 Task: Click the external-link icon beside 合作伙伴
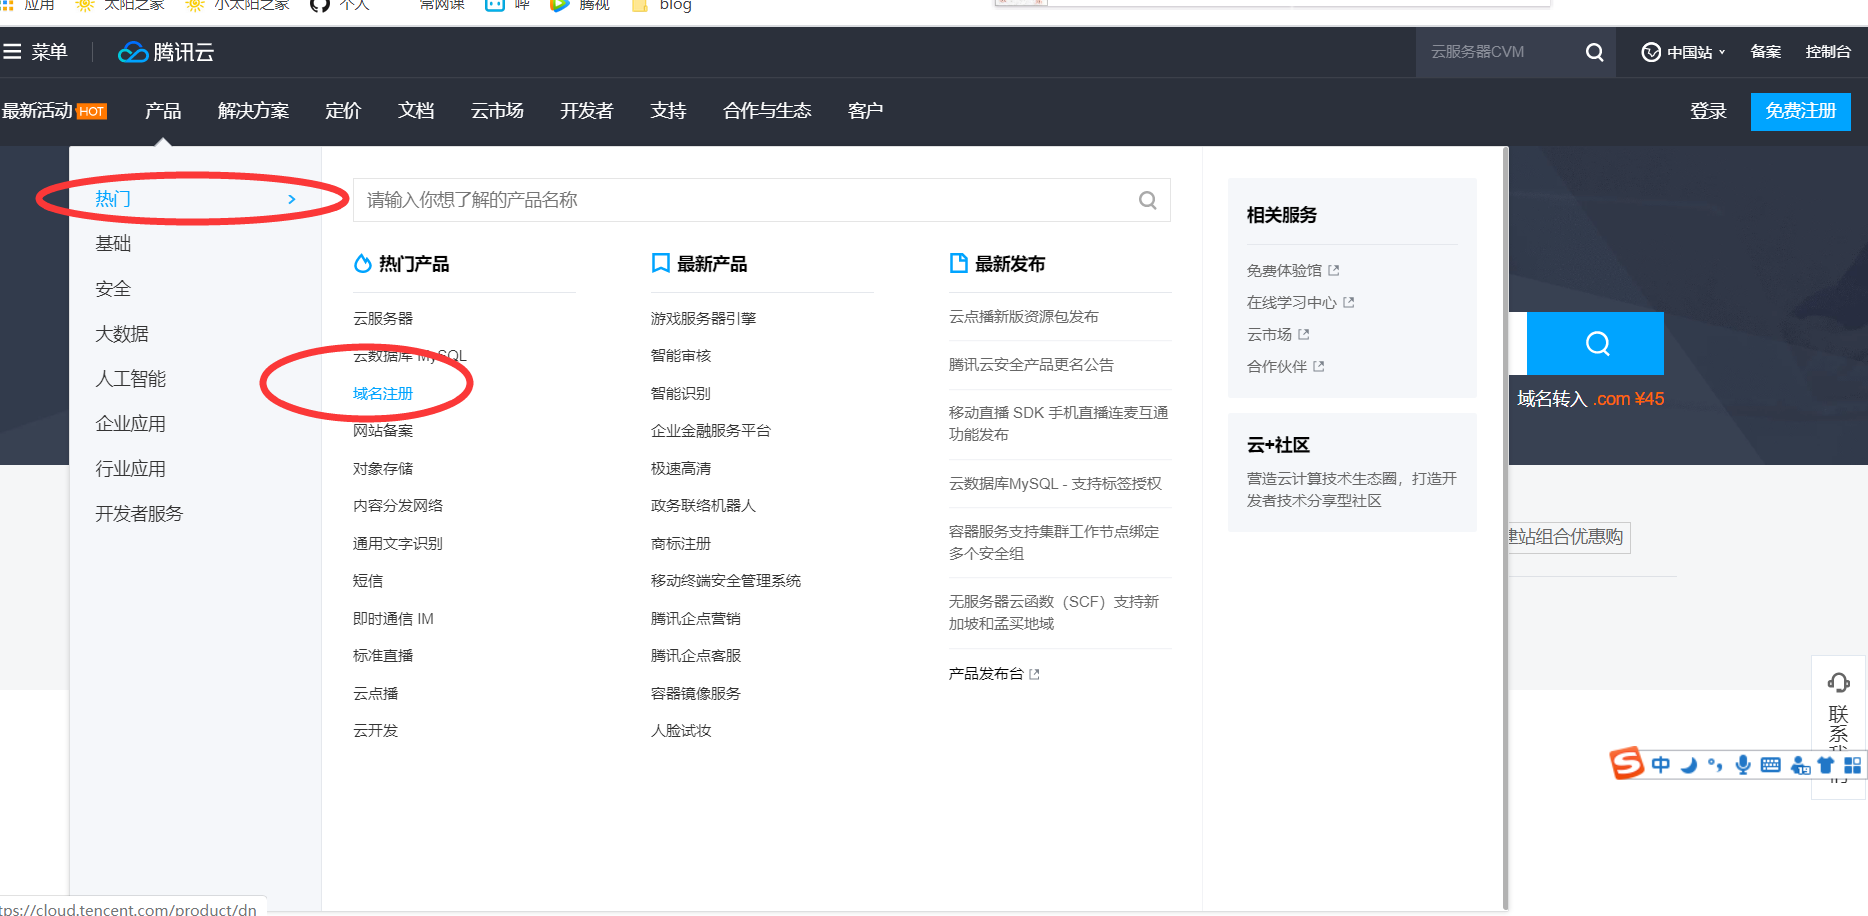(x=1319, y=366)
